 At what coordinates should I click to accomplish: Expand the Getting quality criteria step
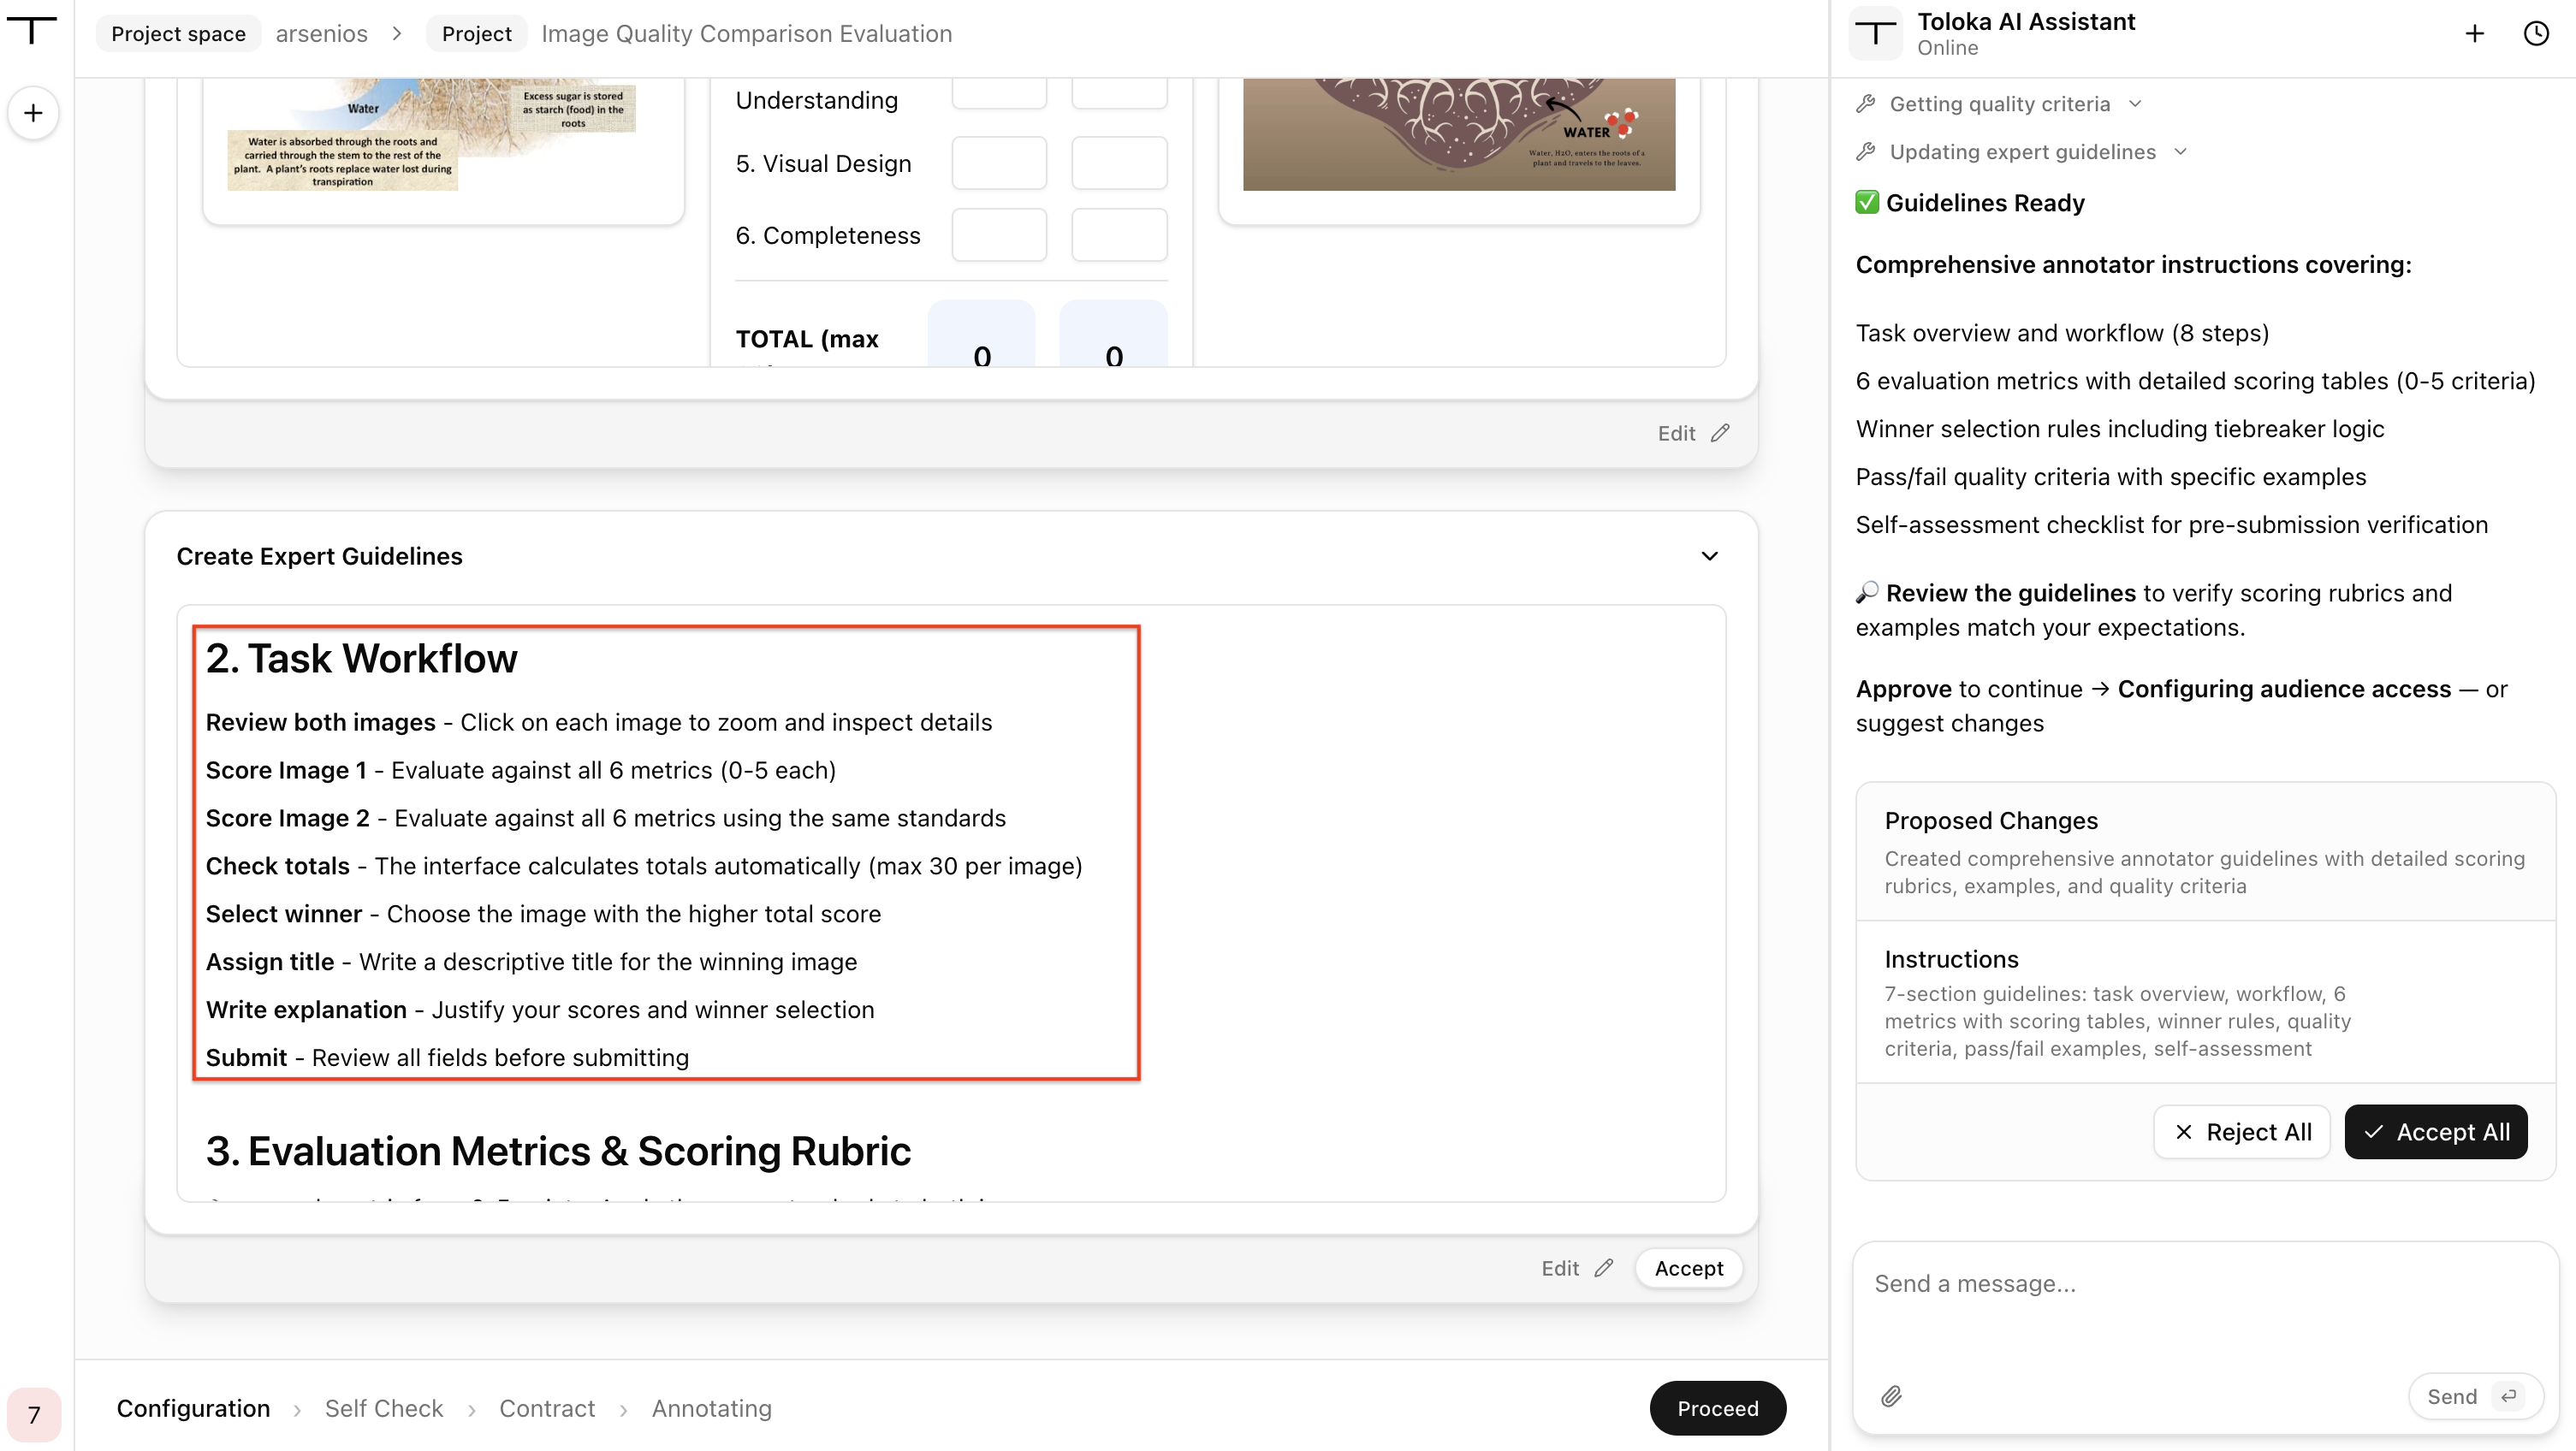[x=1998, y=104]
